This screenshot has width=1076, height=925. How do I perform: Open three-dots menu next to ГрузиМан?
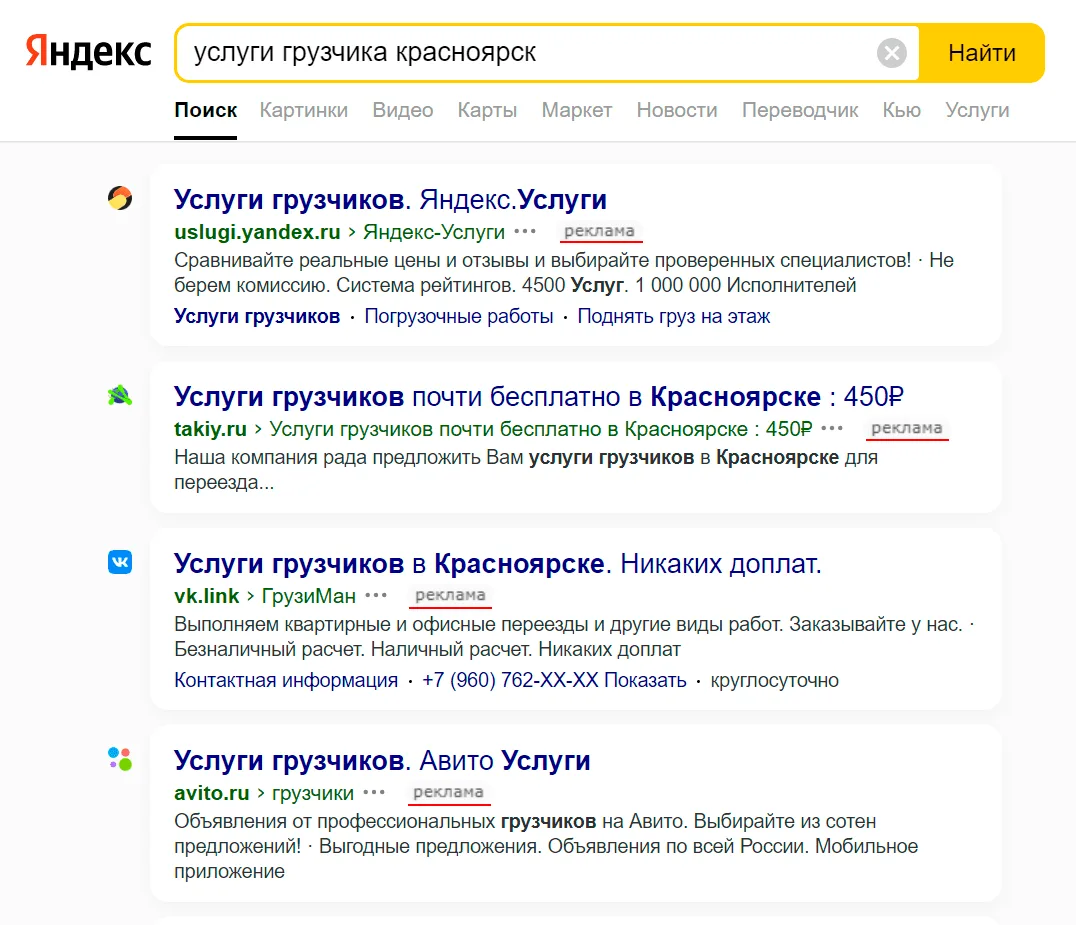coord(376,595)
